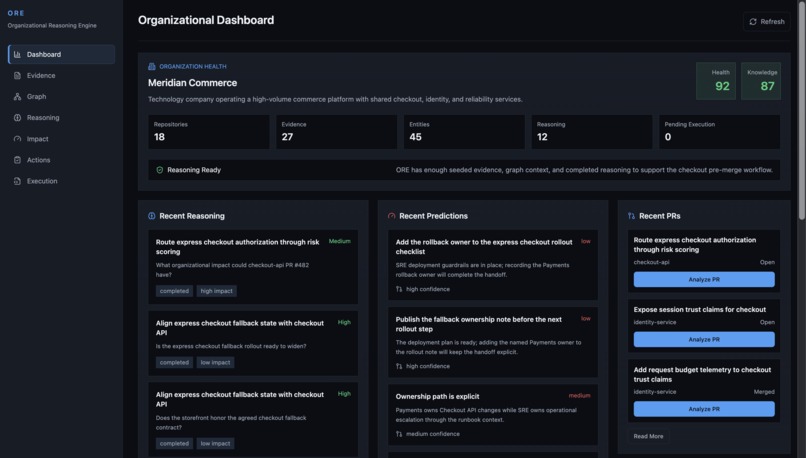Click the Recent Predictions gauge icon
The height and width of the screenshot is (458, 806).
392,216
